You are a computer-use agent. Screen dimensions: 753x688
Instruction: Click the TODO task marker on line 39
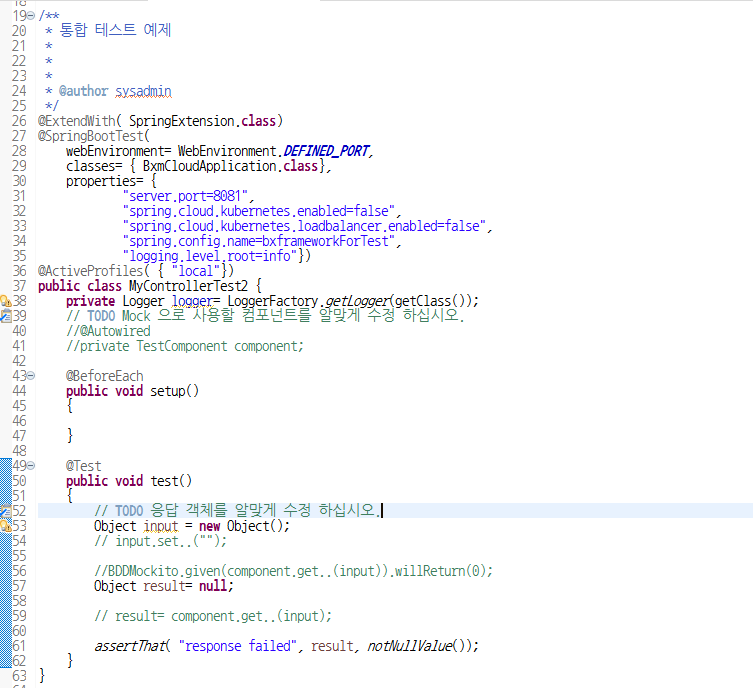pyautogui.click(x=5, y=316)
